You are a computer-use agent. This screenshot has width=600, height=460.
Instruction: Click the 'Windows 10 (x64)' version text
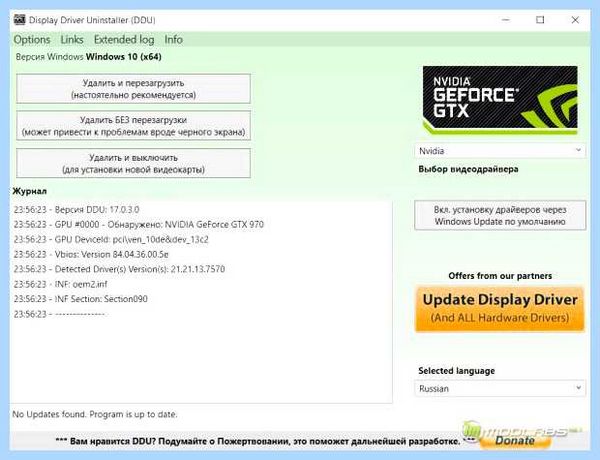(124, 57)
